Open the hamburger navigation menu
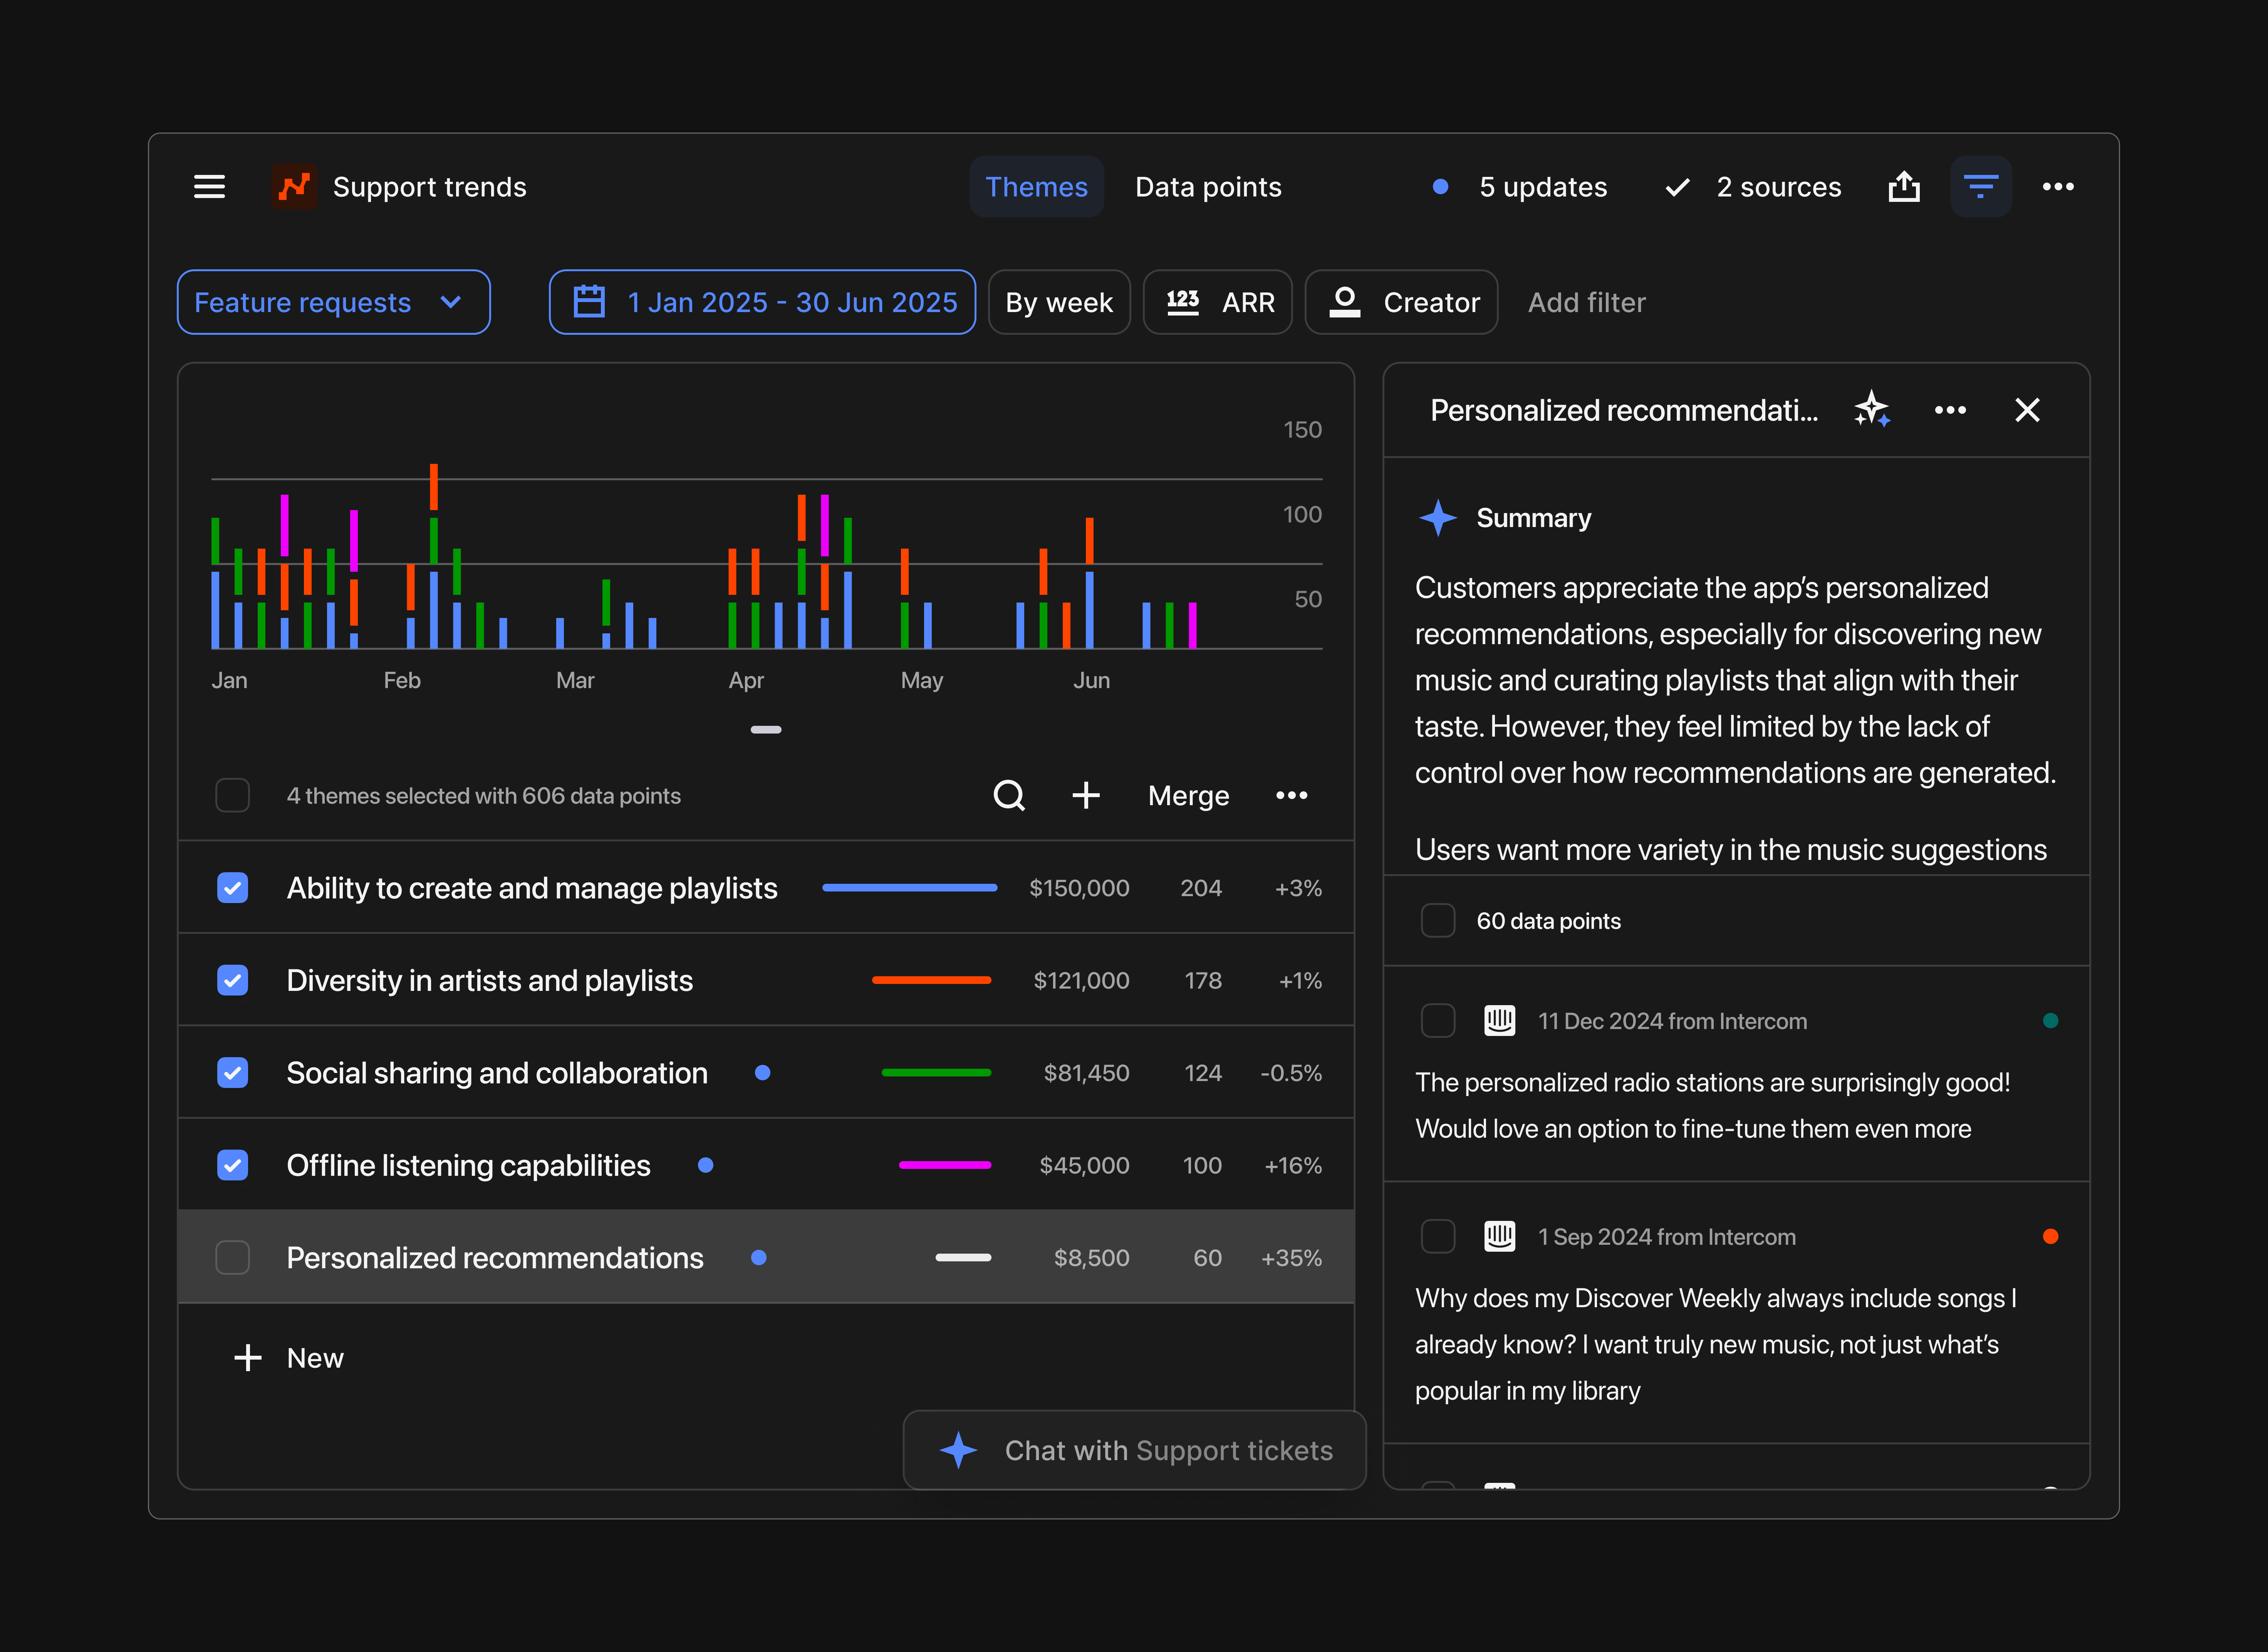Screen dimensions: 2268x1652 (209, 186)
